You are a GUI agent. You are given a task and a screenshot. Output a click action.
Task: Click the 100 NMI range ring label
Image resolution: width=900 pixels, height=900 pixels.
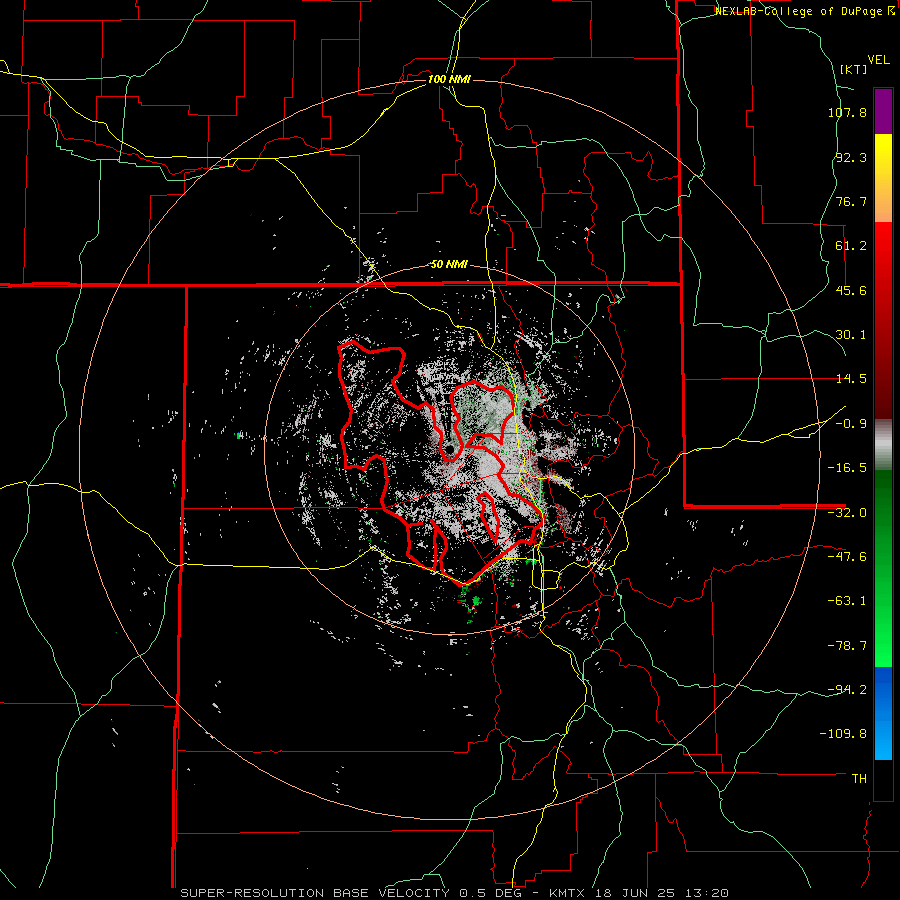tap(449, 79)
